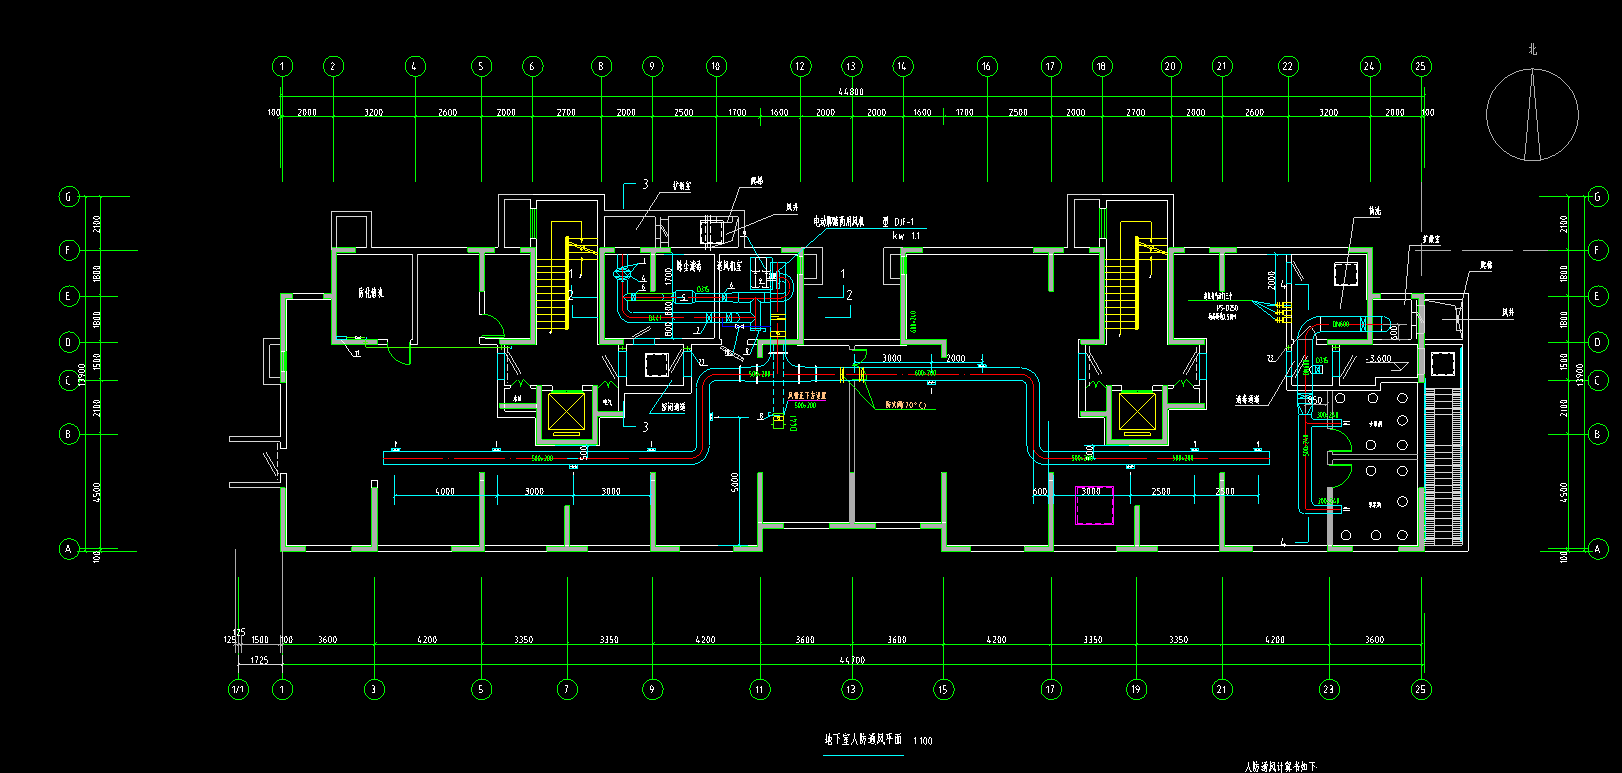
Task: Select the 4000 dimension text
Action: click(x=445, y=491)
